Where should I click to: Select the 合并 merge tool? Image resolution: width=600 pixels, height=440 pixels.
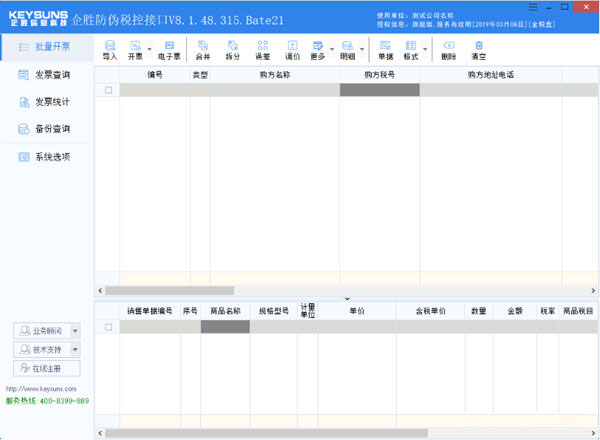coord(203,50)
